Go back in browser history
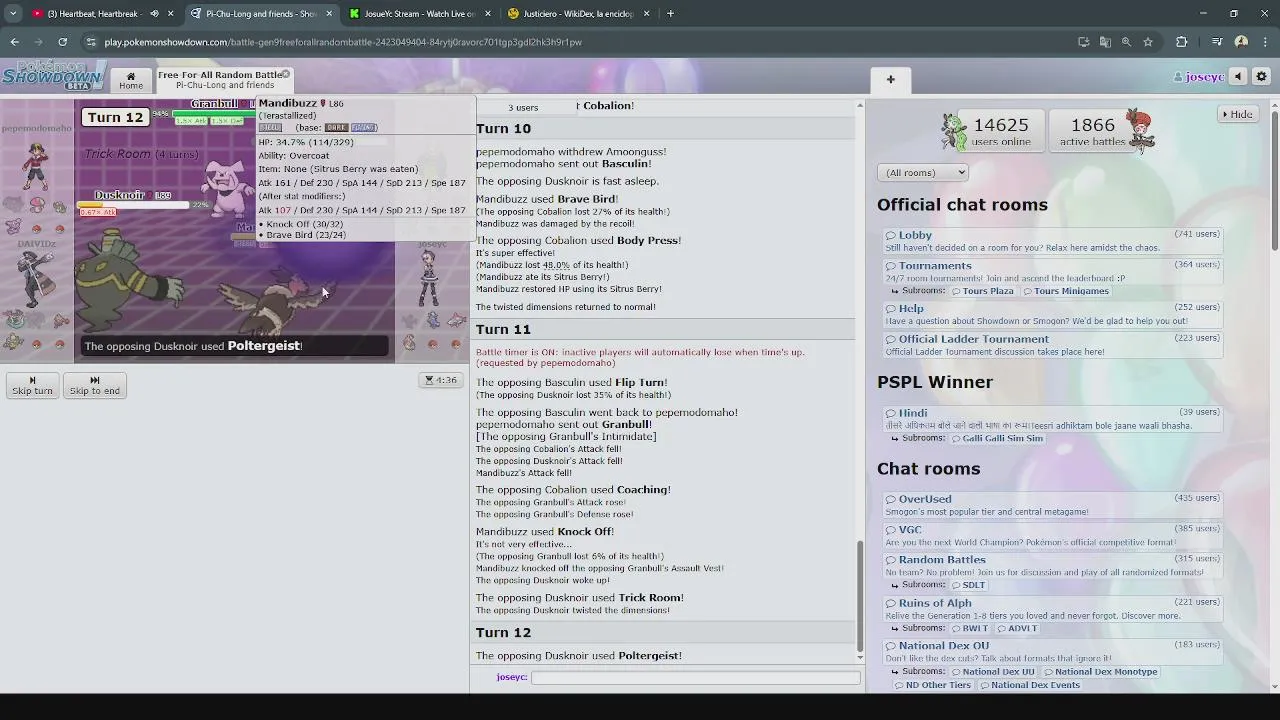Image resolution: width=1280 pixels, height=720 pixels. tap(14, 42)
